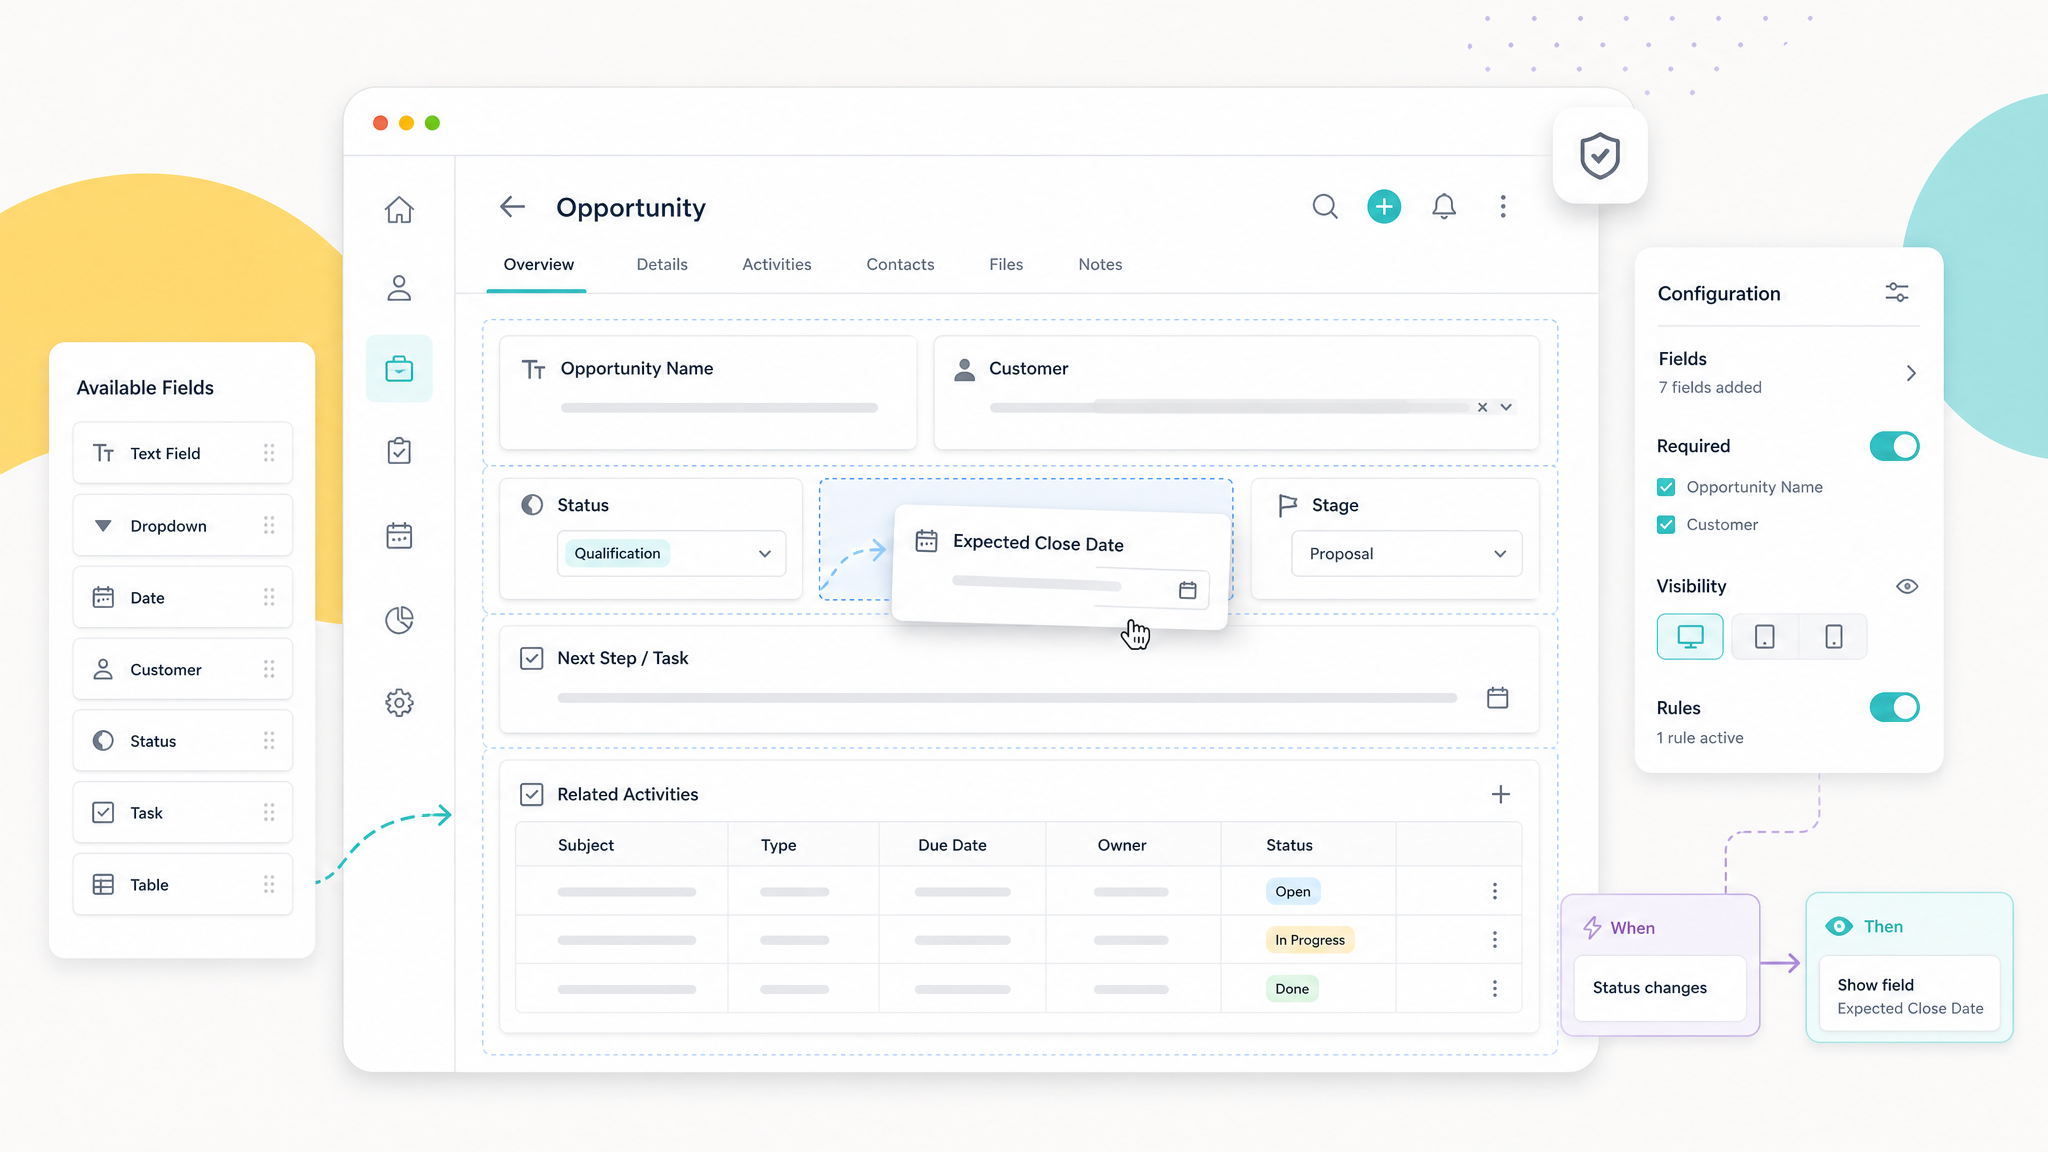
Task: Switch to the Files tab
Action: (x=1006, y=264)
